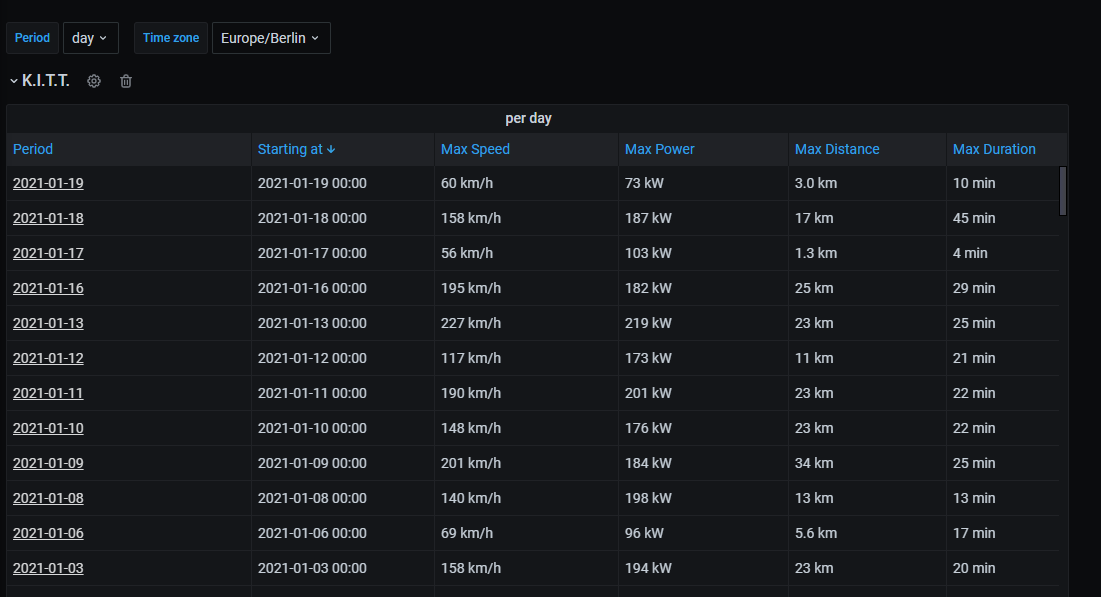Open the 2021-01-18 period link
The image size is (1101, 597).
click(x=48, y=218)
